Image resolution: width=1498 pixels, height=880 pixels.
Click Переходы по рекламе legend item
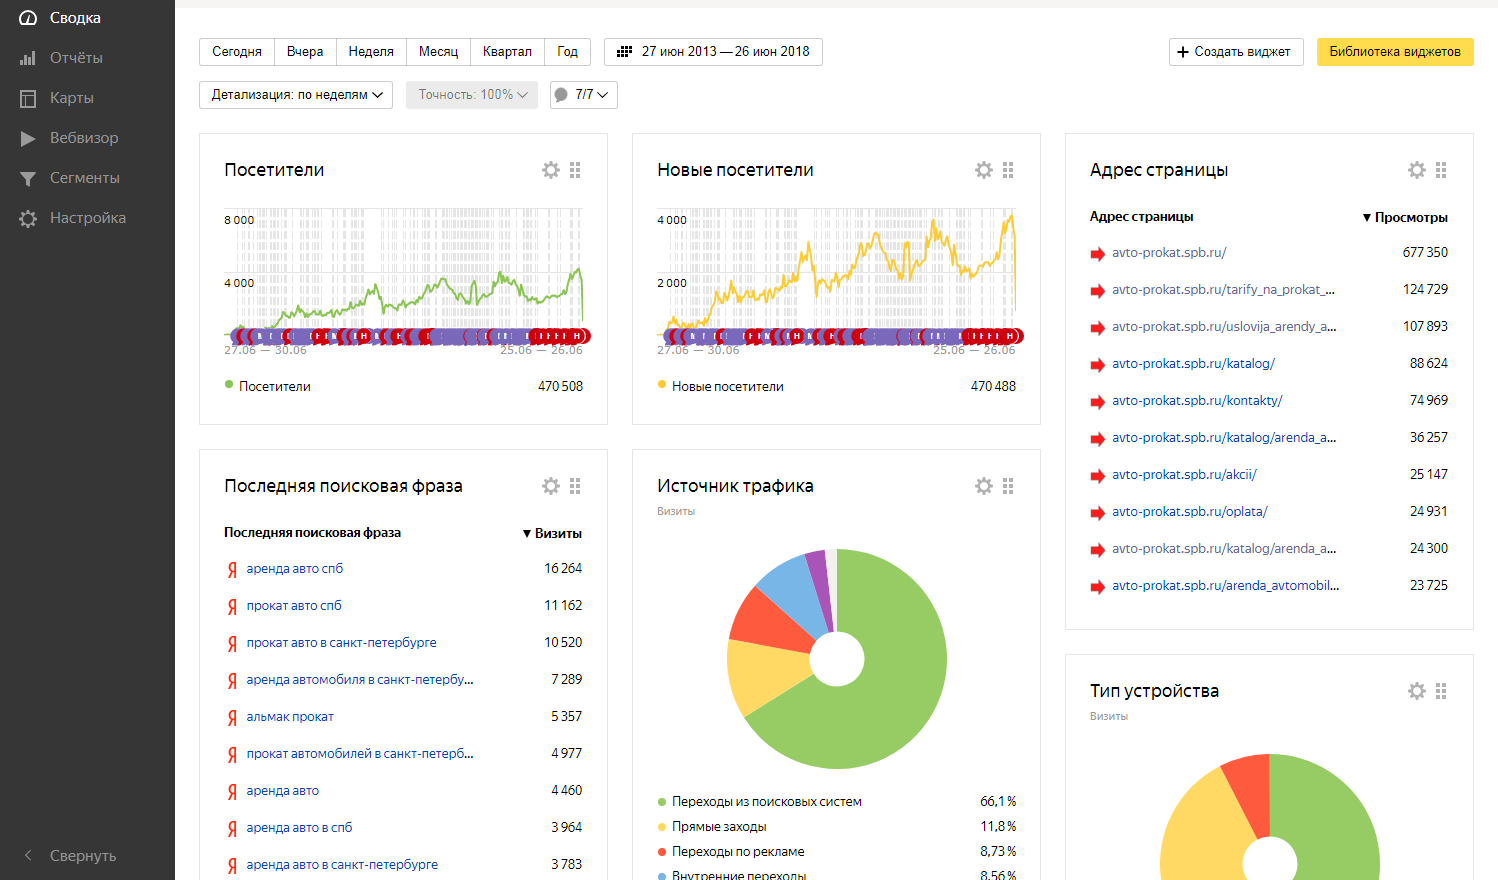pyautogui.click(x=730, y=852)
